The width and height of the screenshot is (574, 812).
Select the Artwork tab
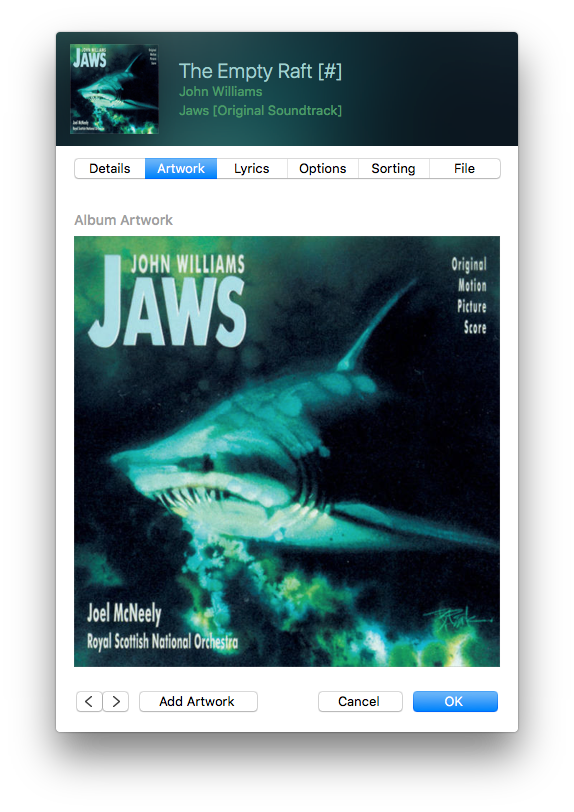point(181,168)
